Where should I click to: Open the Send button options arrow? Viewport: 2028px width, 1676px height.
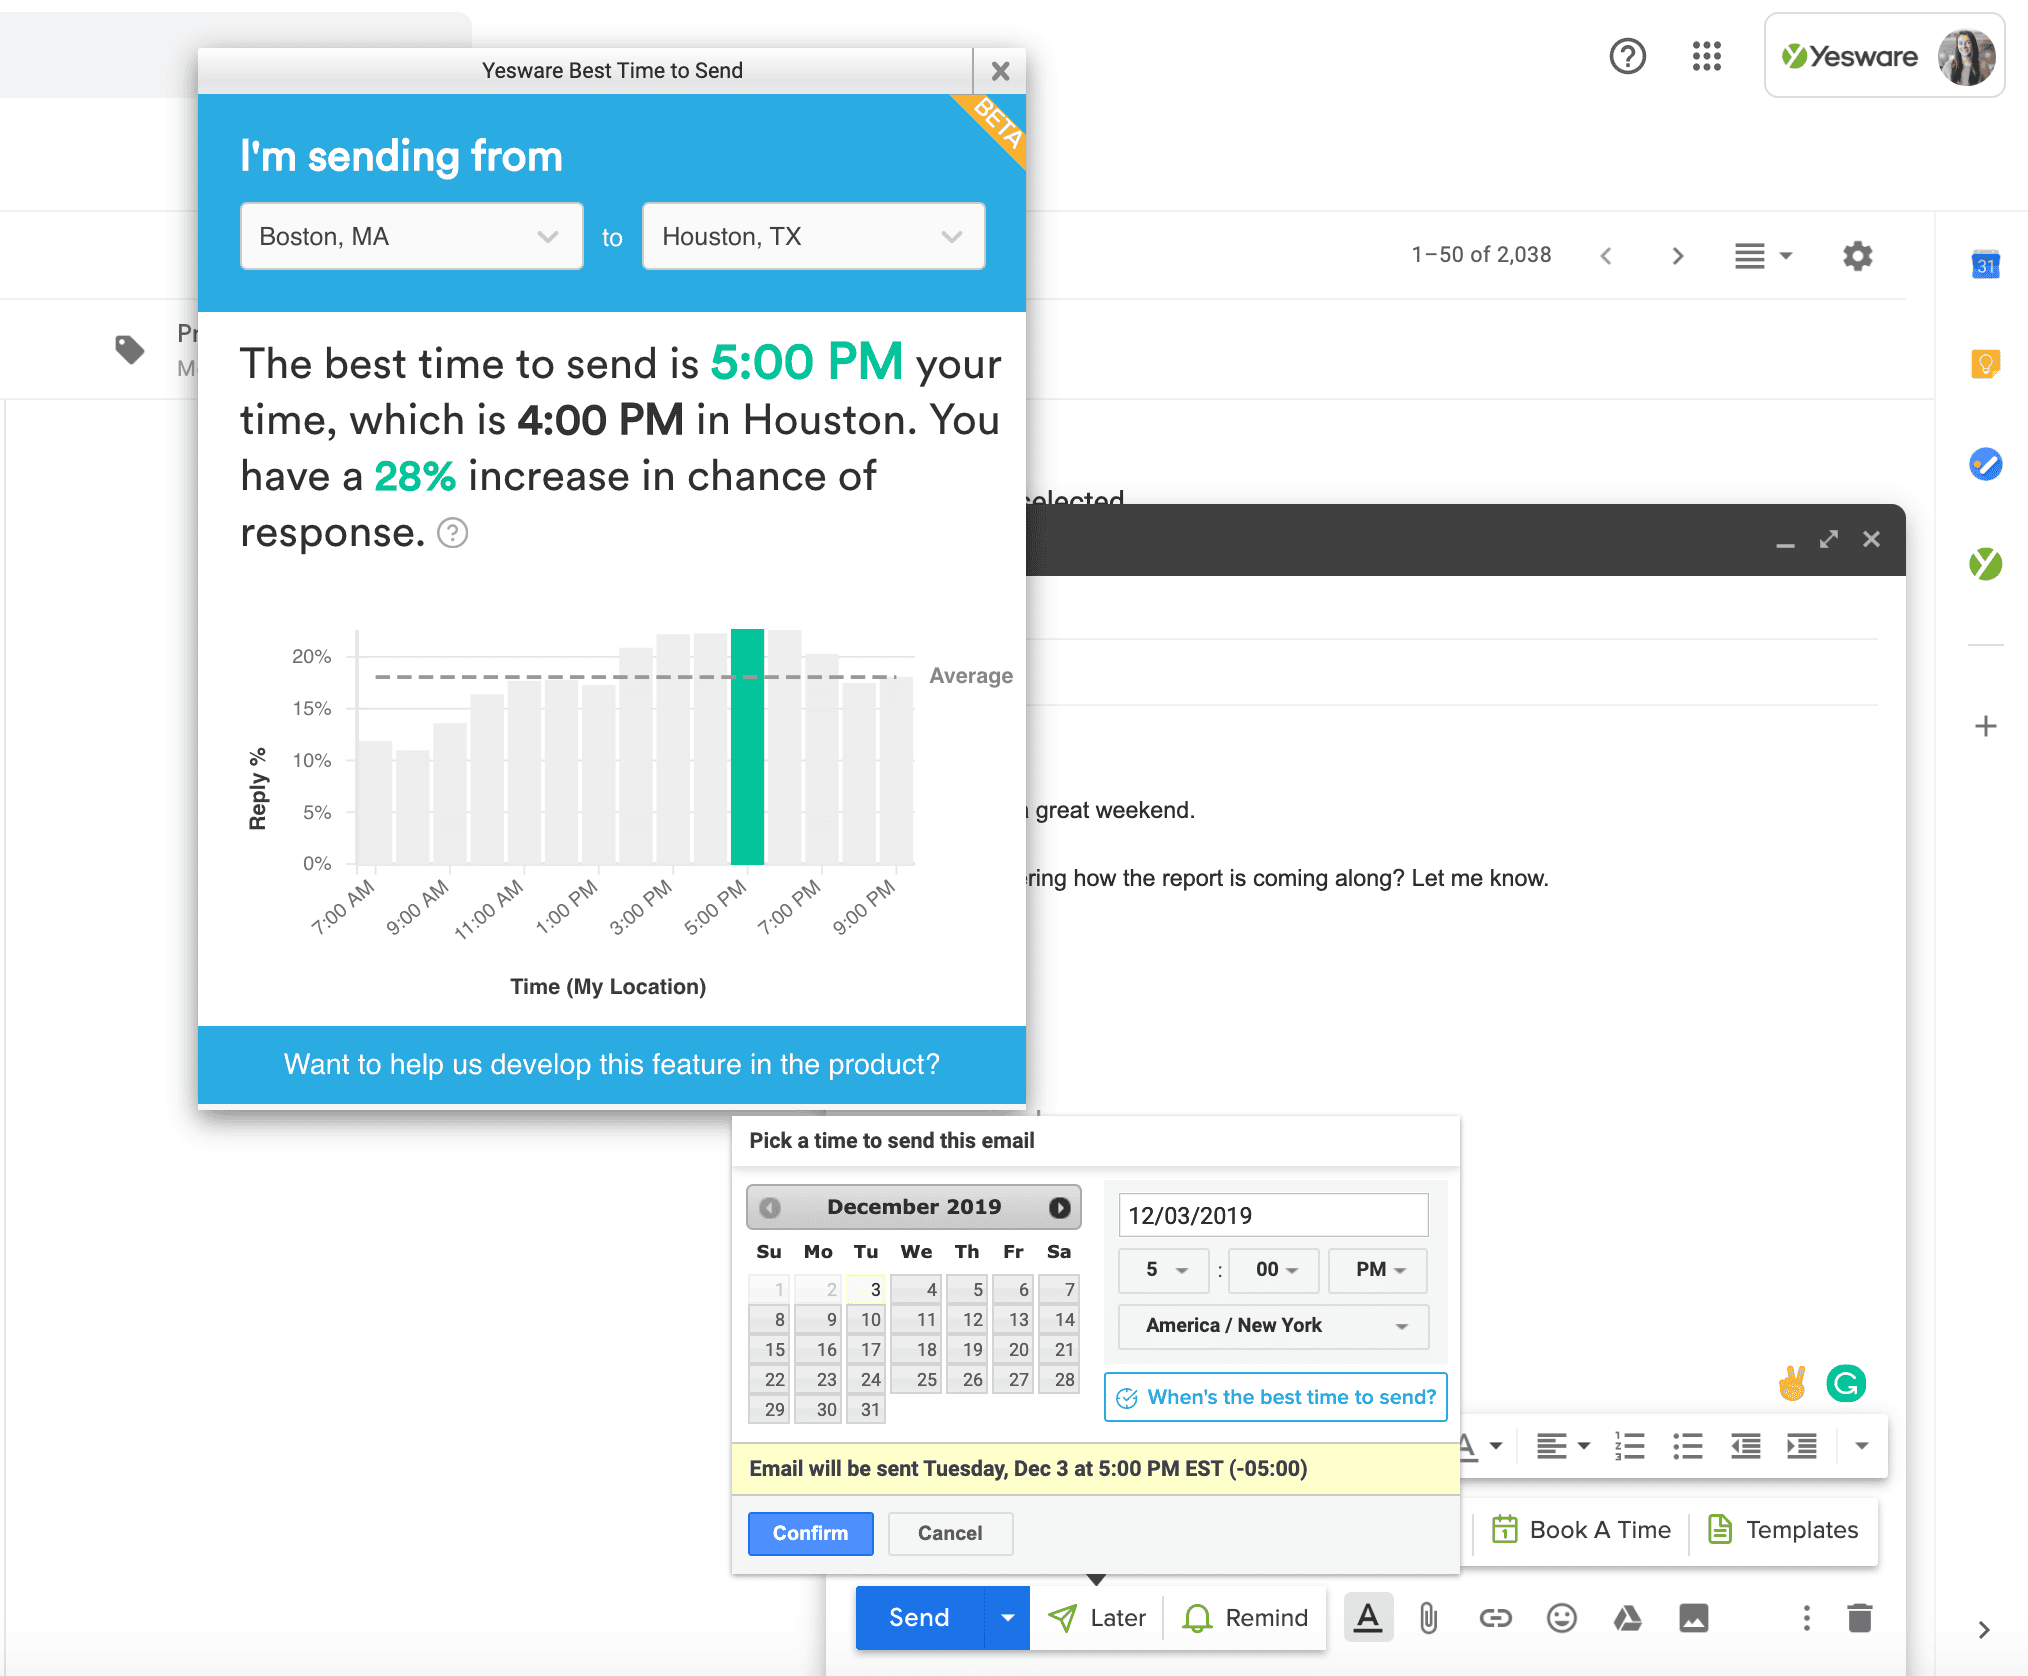(x=1007, y=1618)
